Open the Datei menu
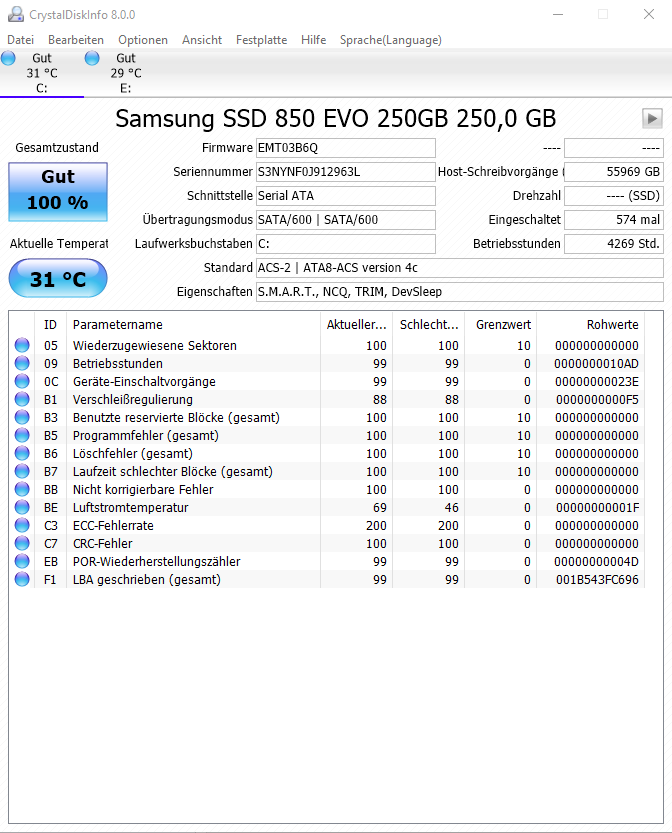This screenshot has height=833, width=672. pos(21,40)
